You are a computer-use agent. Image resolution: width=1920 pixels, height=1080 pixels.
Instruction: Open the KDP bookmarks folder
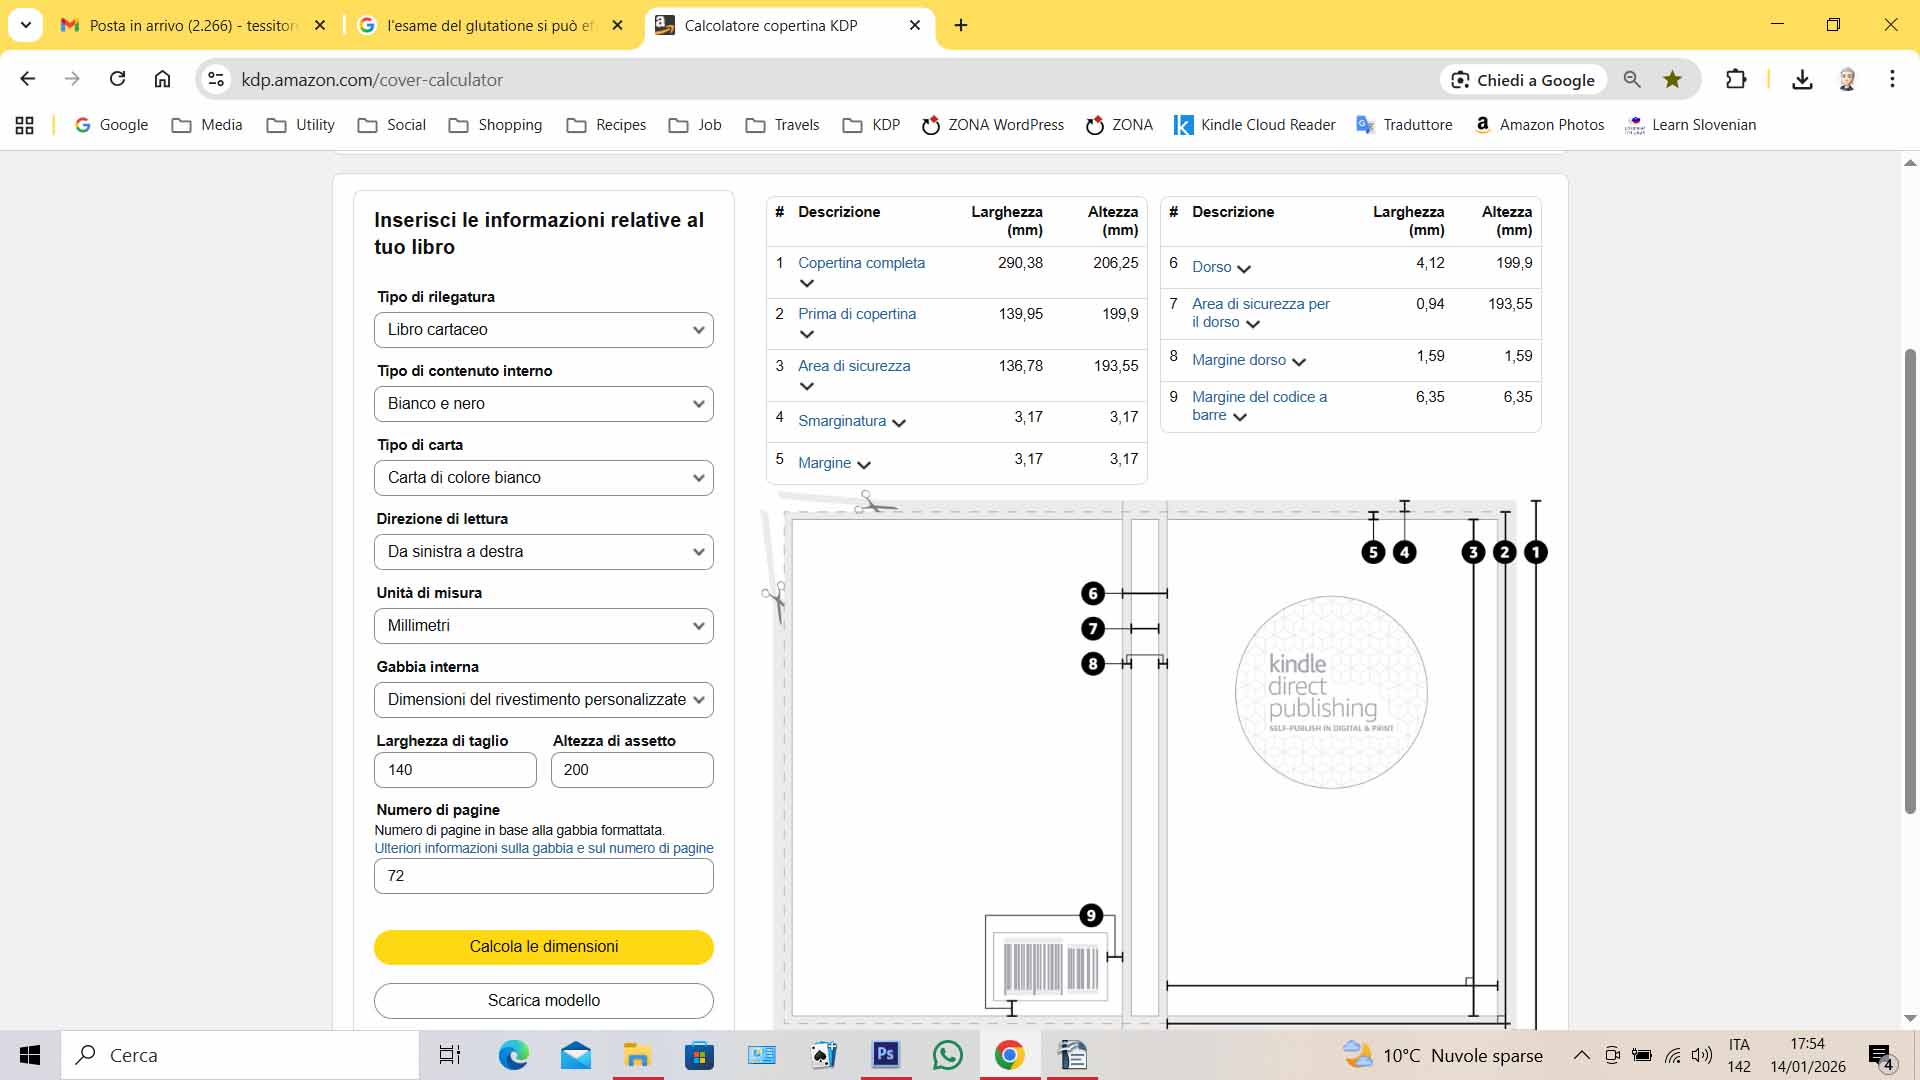[872, 125]
